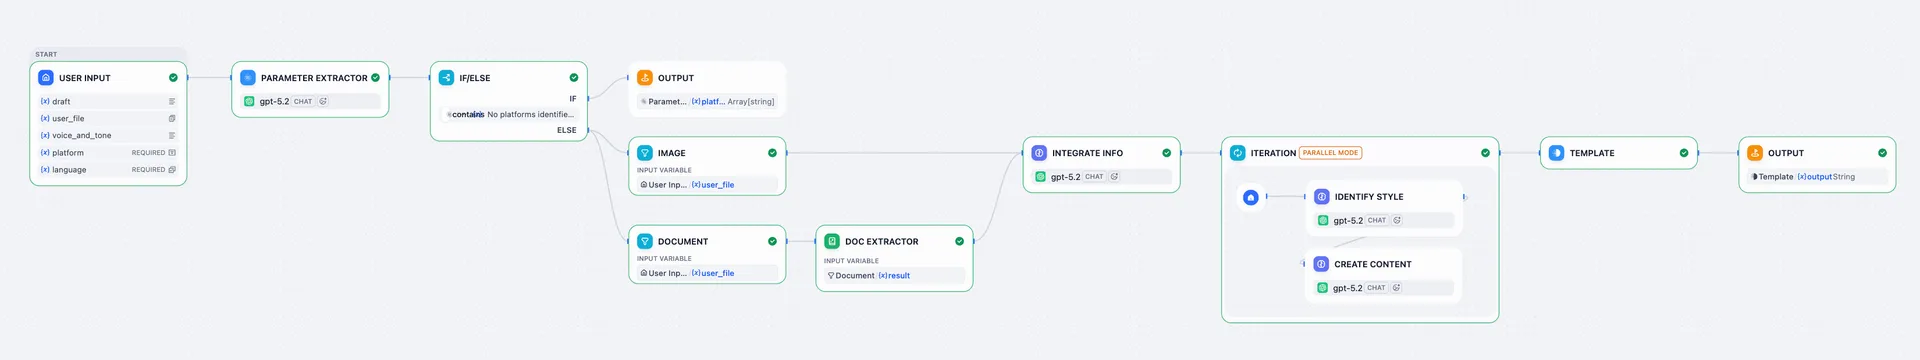This screenshot has width=1920, height=360.
Task: Click the CREATE CONTENT node title
Action: [1373, 265]
